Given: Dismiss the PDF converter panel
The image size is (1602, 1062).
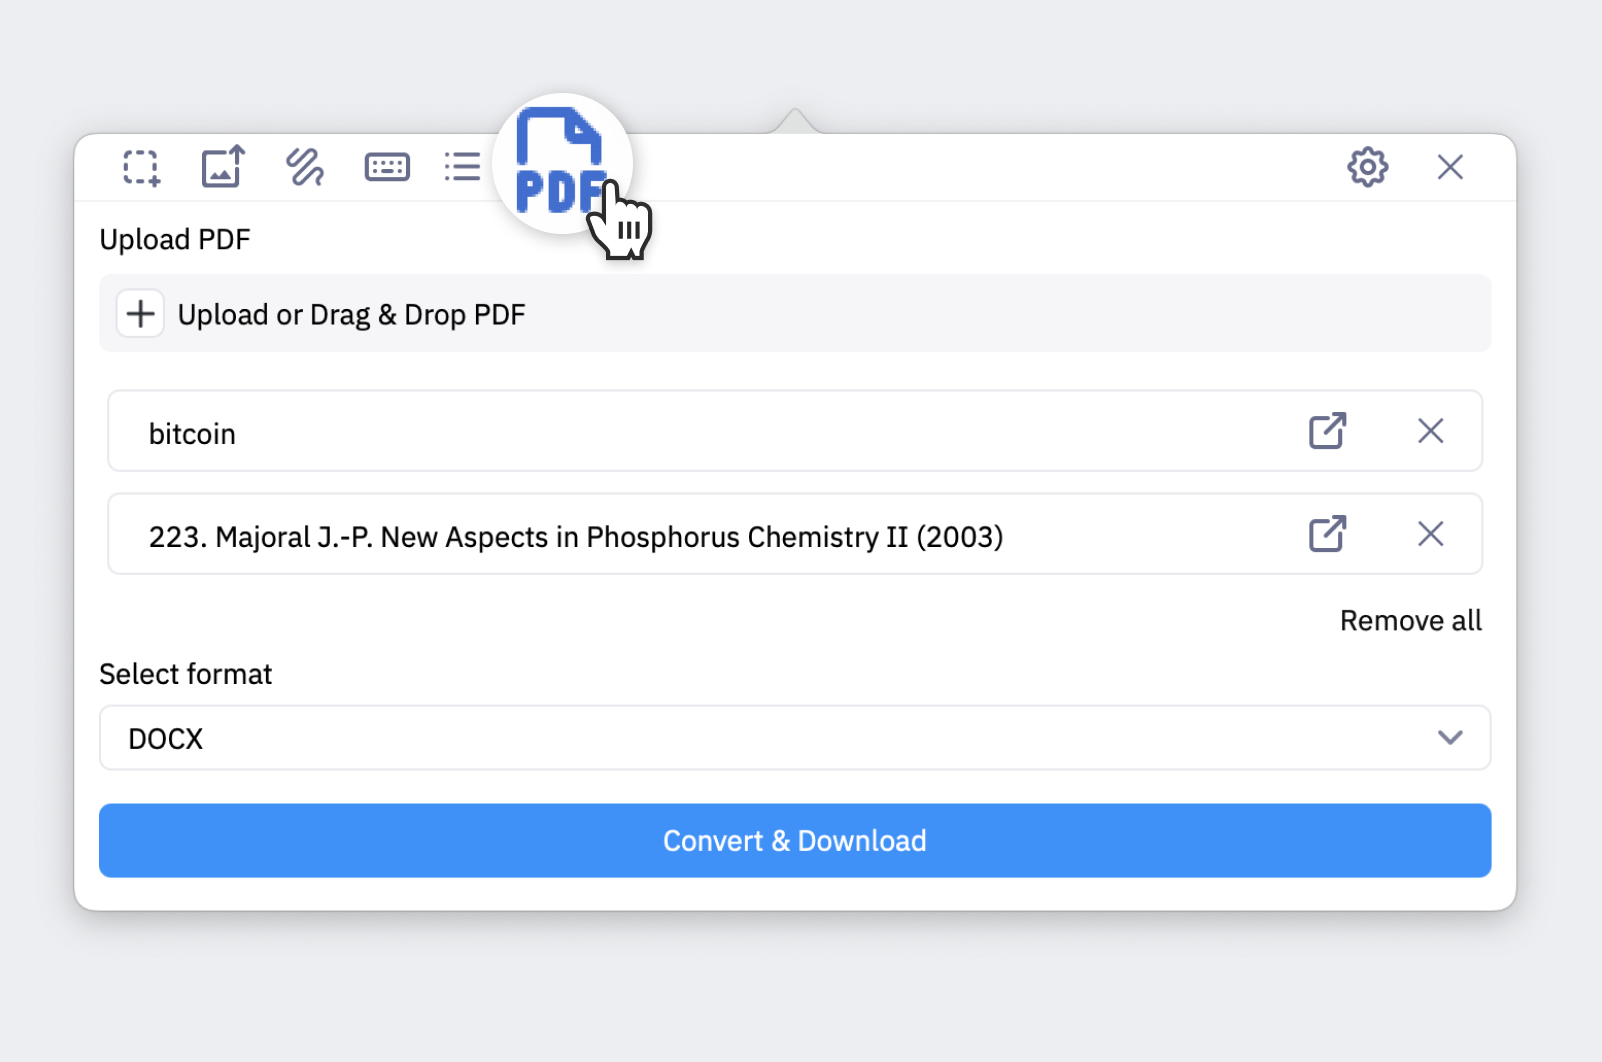Looking at the screenshot, I should point(1450,166).
